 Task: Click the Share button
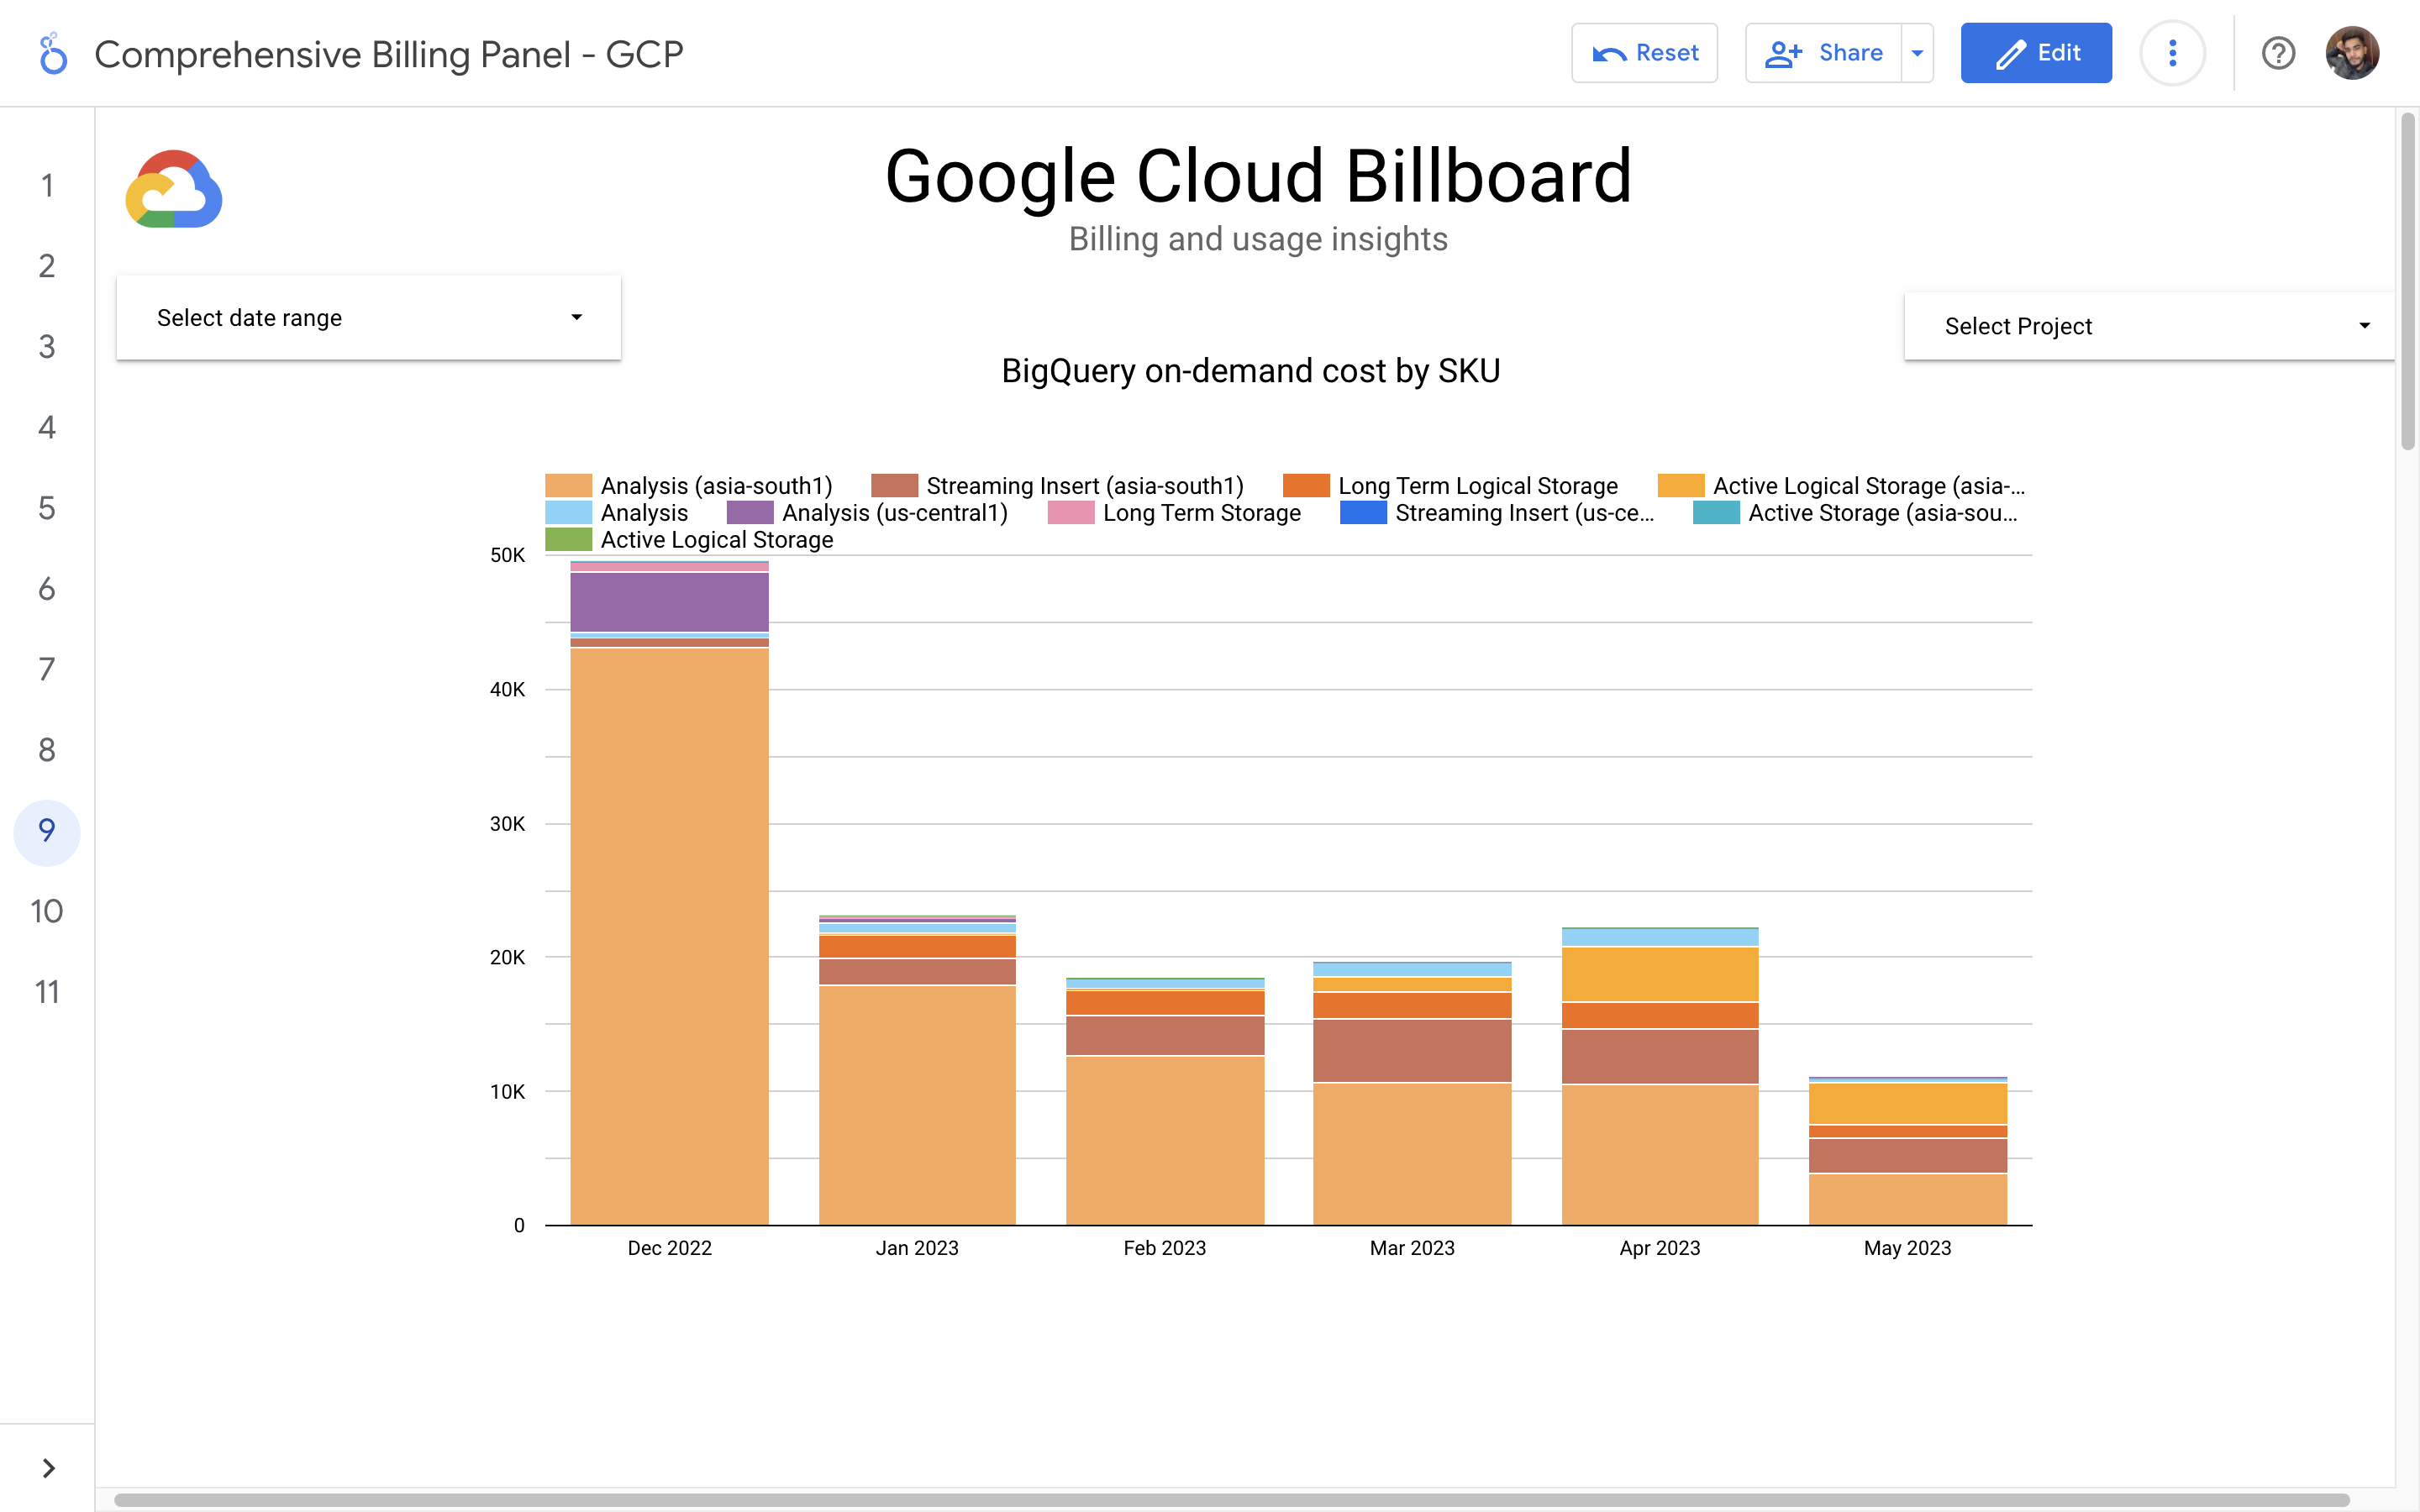pos(1824,53)
